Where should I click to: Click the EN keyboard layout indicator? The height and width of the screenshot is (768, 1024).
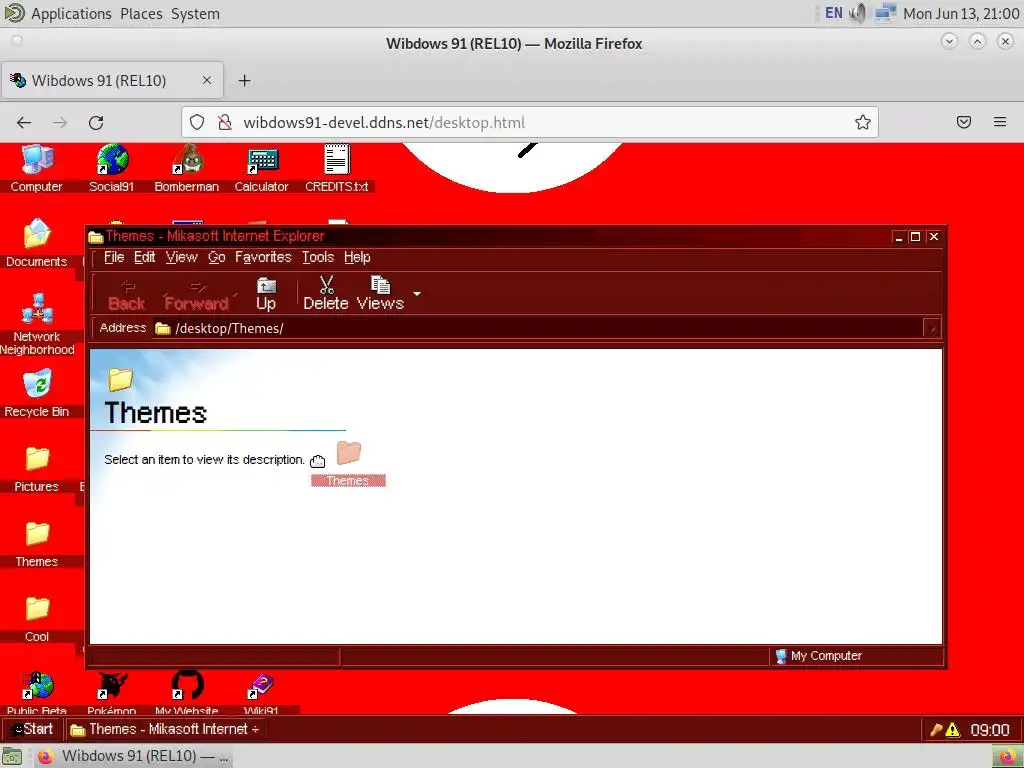pos(834,13)
